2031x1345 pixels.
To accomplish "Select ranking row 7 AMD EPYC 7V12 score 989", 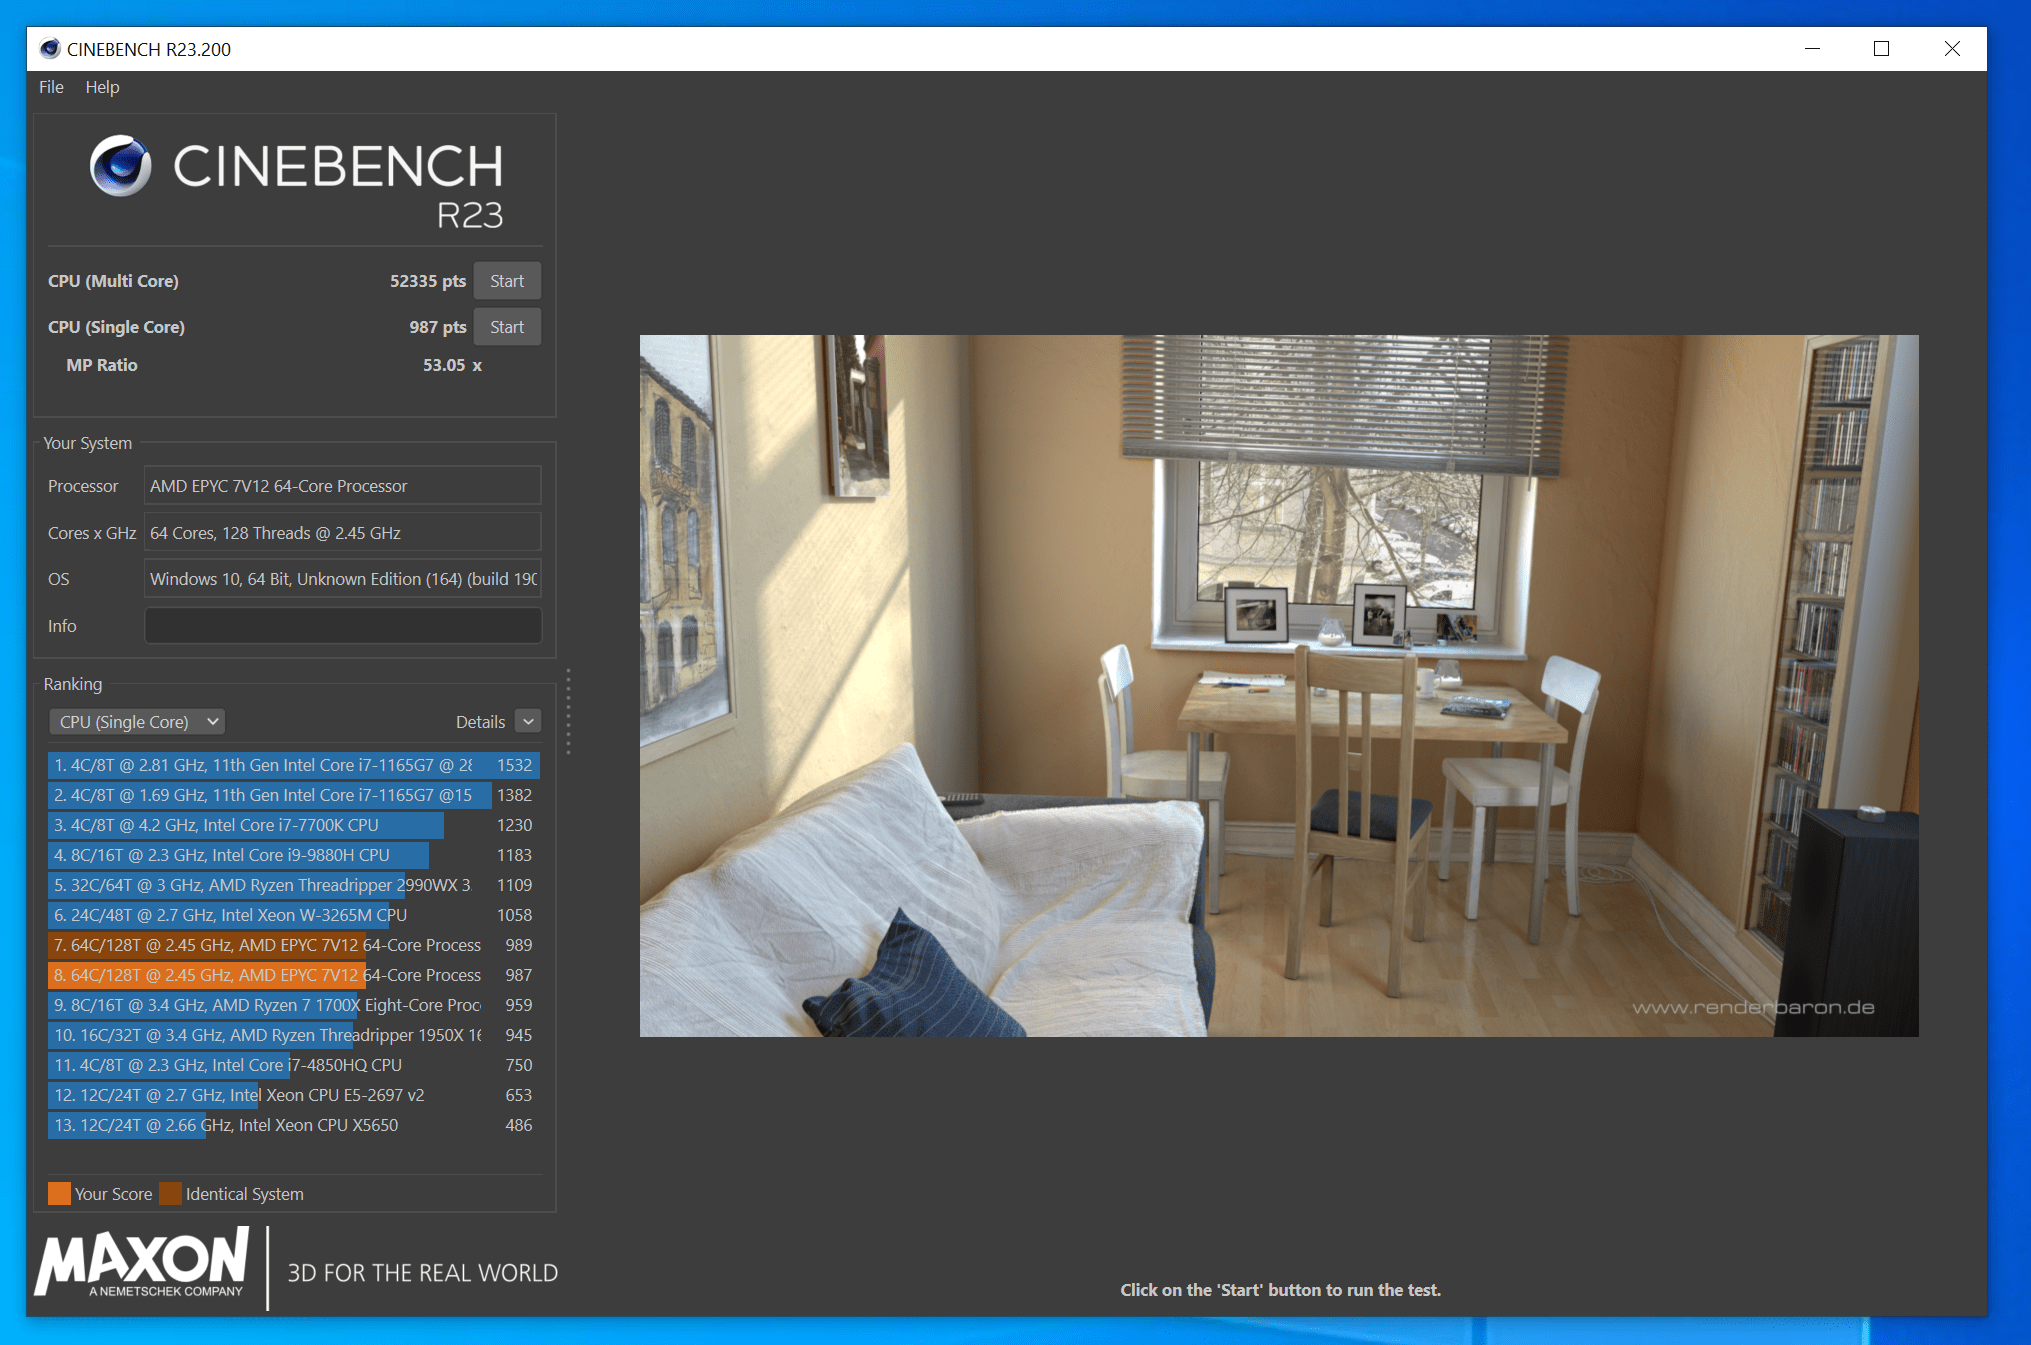I will pyautogui.click(x=294, y=945).
